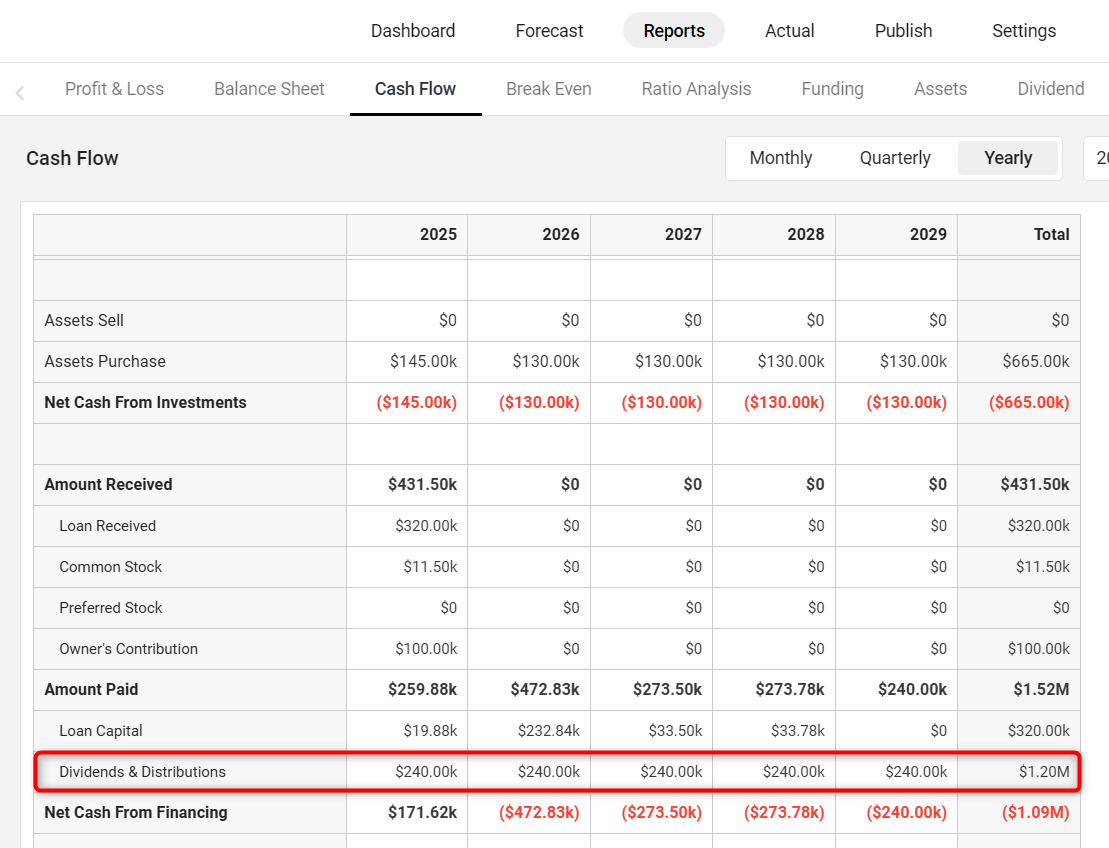The image size is (1109, 848).
Task: Navigate to the Actual section
Action: pyautogui.click(x=789, y=31)
